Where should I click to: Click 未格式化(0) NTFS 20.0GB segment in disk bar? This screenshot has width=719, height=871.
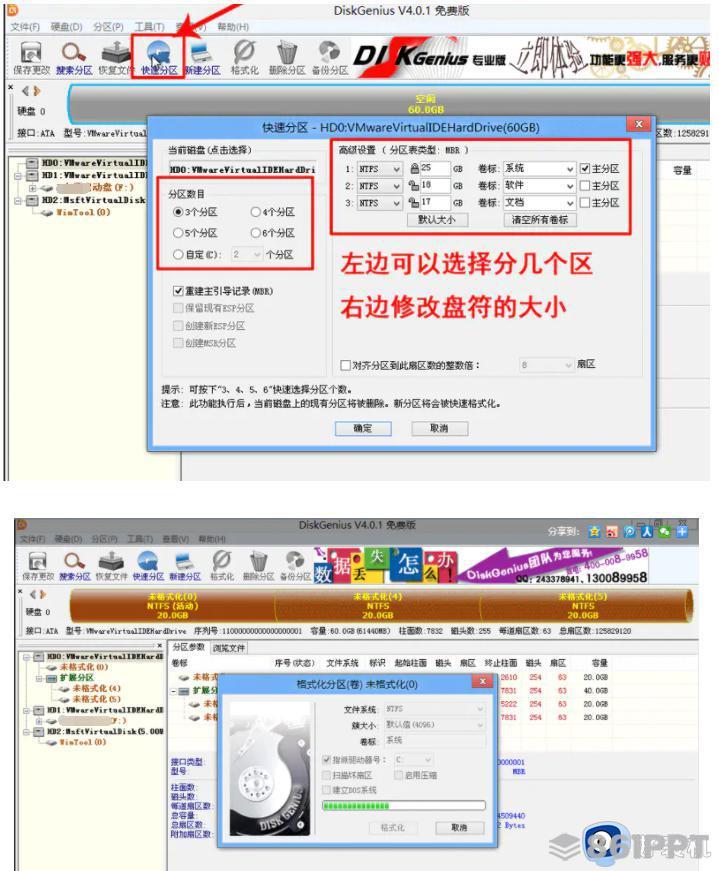172,606
